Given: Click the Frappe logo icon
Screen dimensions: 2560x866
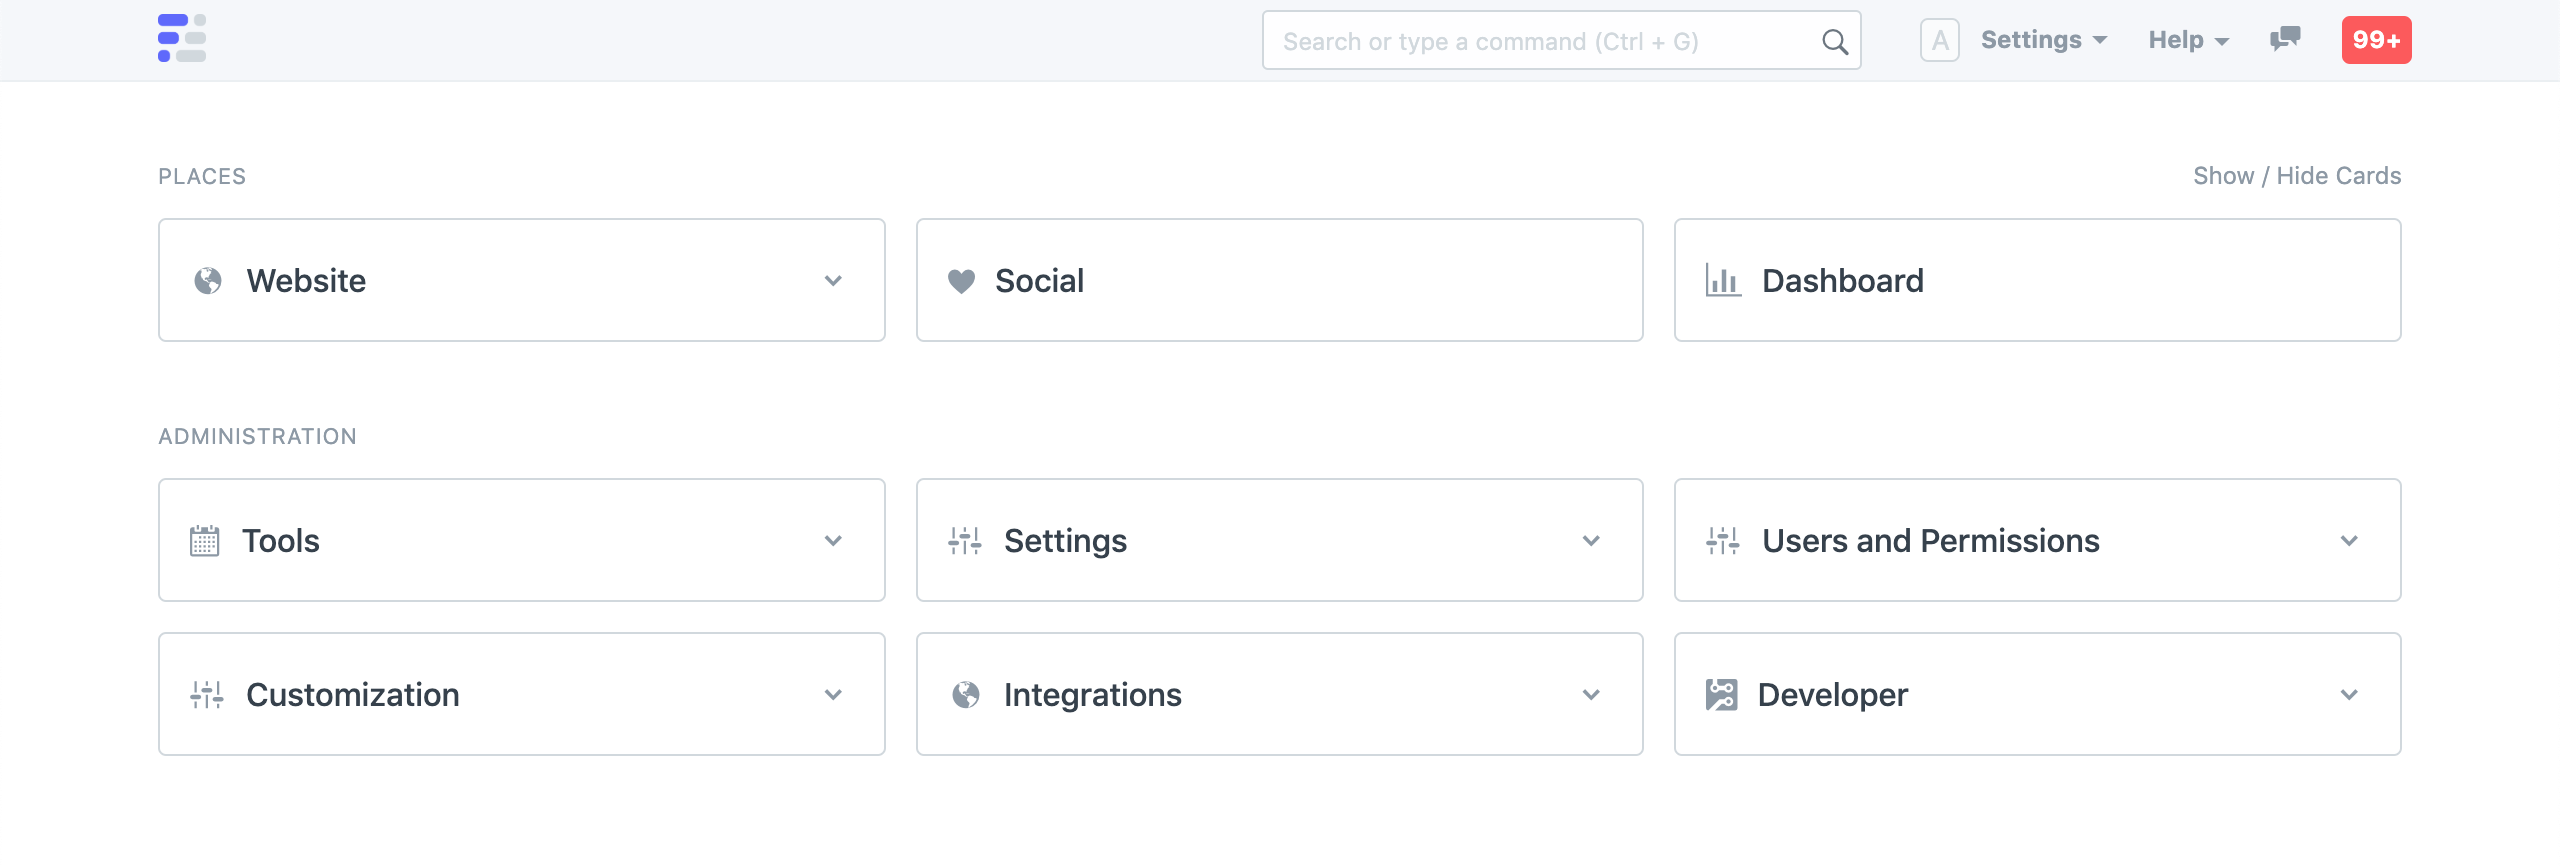Looking at the screenshot, I should click(182, 39).
